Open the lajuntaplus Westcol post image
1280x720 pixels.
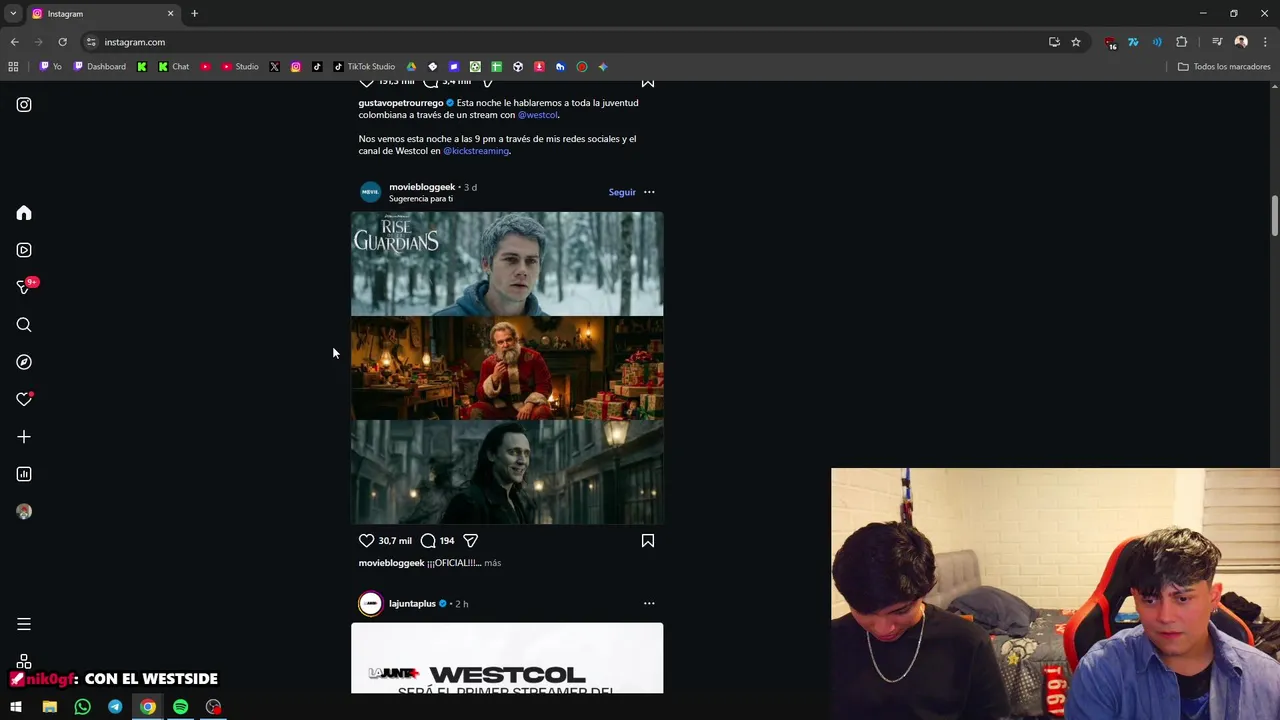tap(507, 658)
